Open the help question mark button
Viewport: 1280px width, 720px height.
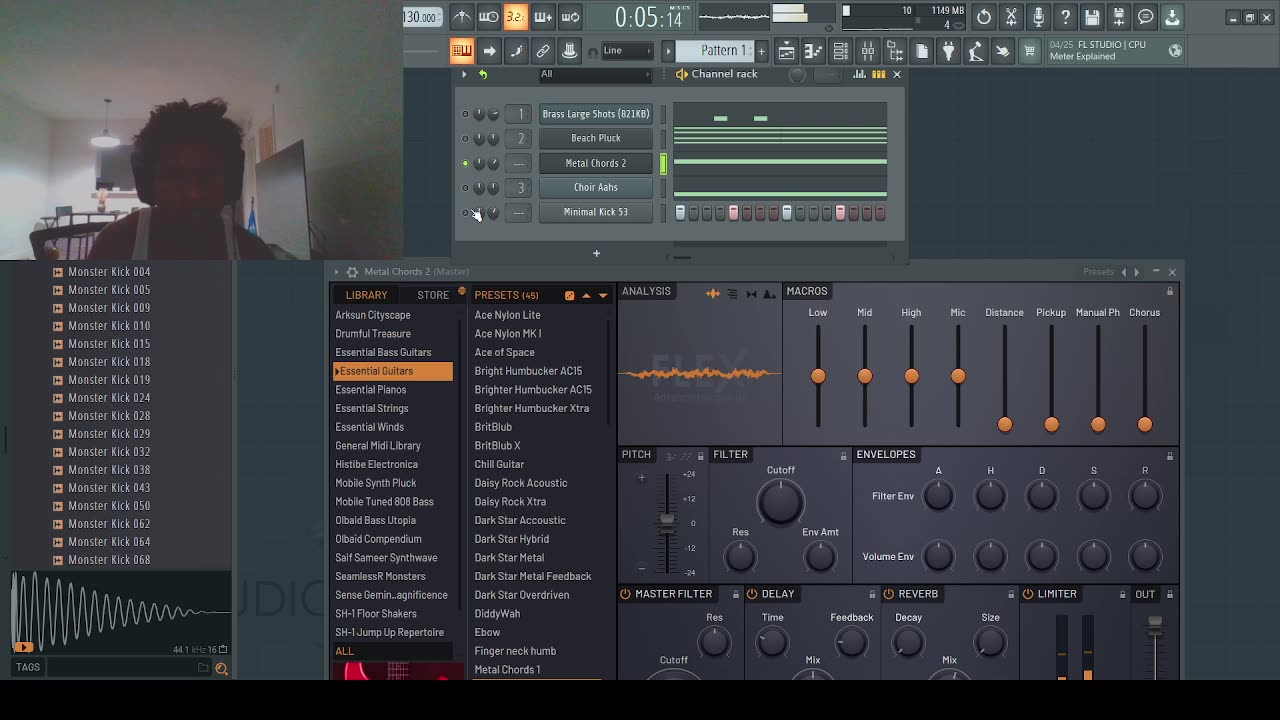click(x=1065, y=17)
